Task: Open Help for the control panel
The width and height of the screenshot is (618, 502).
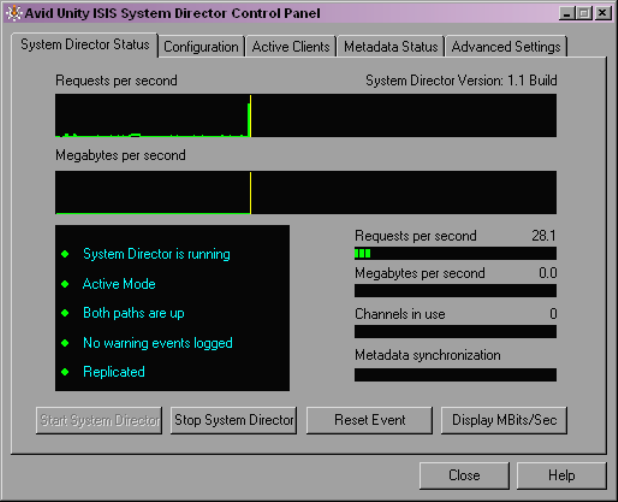Action: (561, 476)
